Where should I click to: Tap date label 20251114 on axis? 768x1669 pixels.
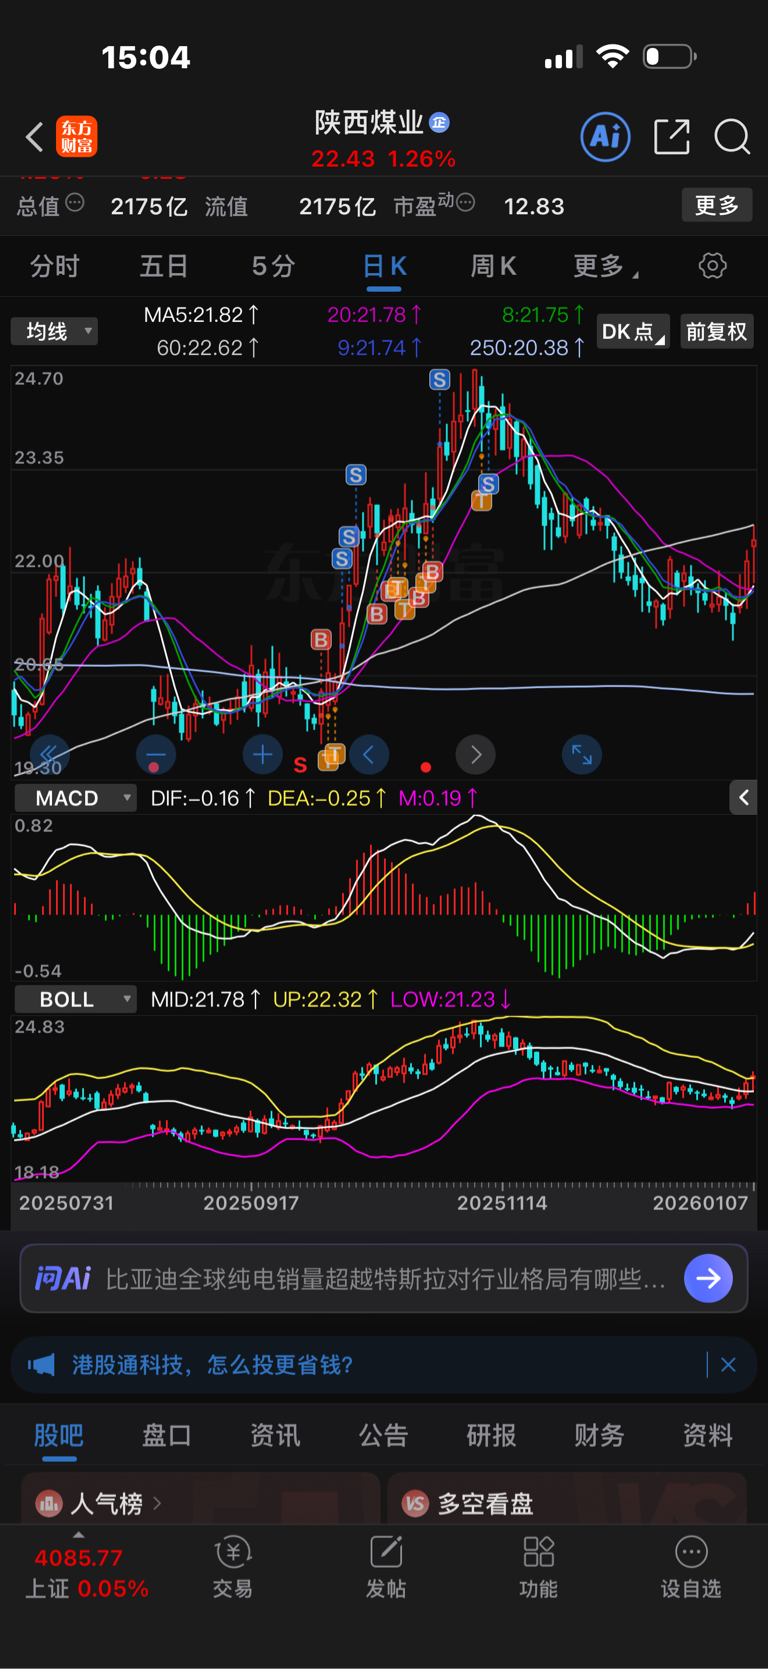point(502,1203)
